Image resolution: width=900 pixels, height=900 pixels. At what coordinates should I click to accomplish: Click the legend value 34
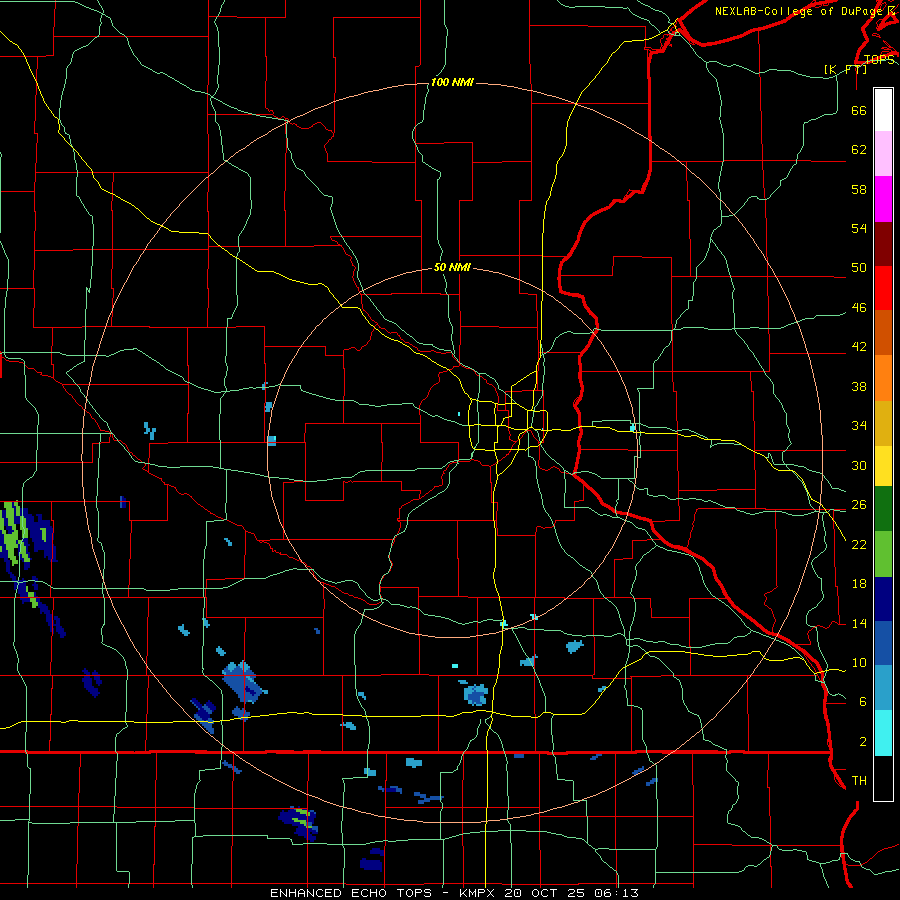pos(859,426)
